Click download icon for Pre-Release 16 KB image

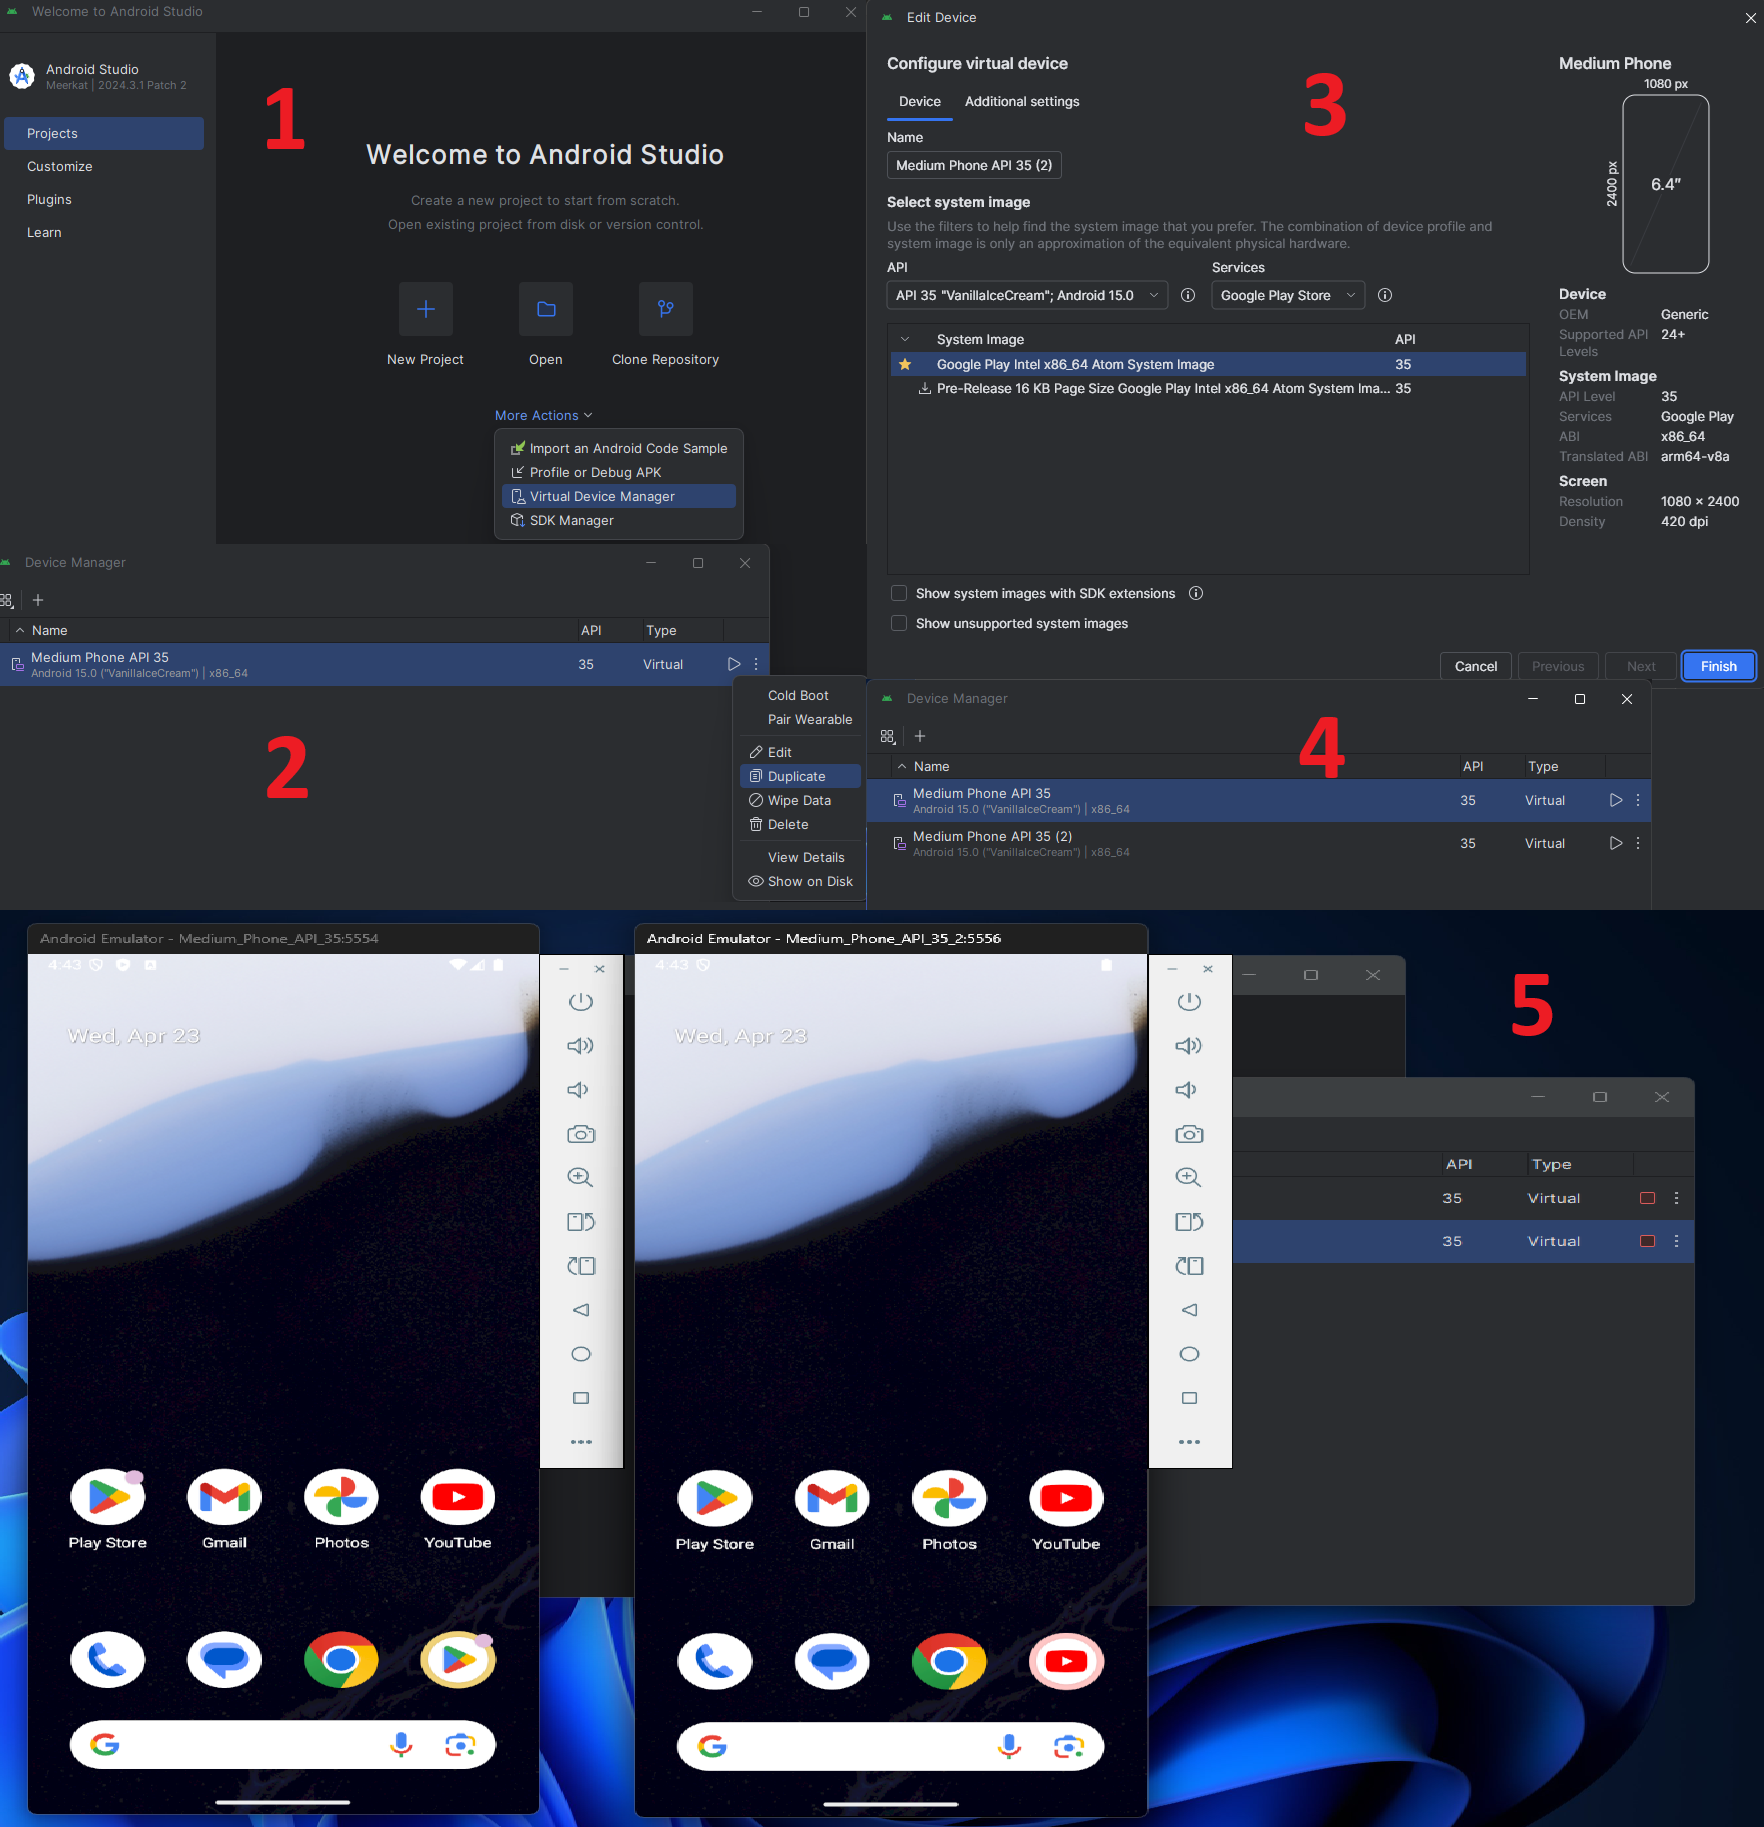pyautogui.click(x=924, y=388)
